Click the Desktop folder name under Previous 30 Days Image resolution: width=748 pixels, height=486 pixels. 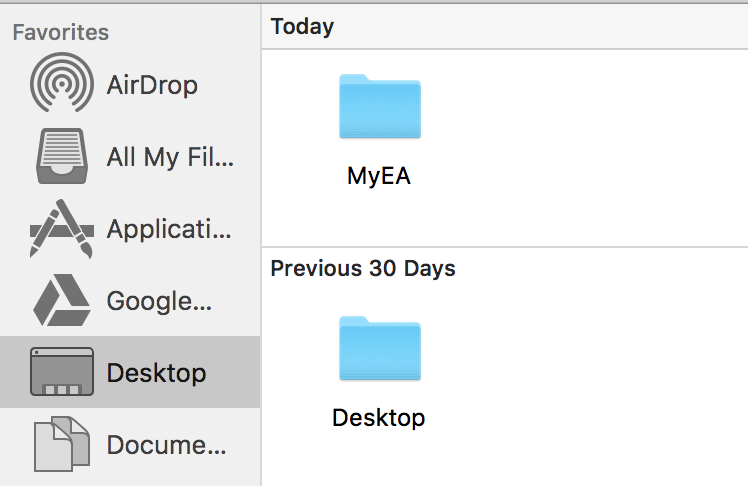[x=379, y=417]
